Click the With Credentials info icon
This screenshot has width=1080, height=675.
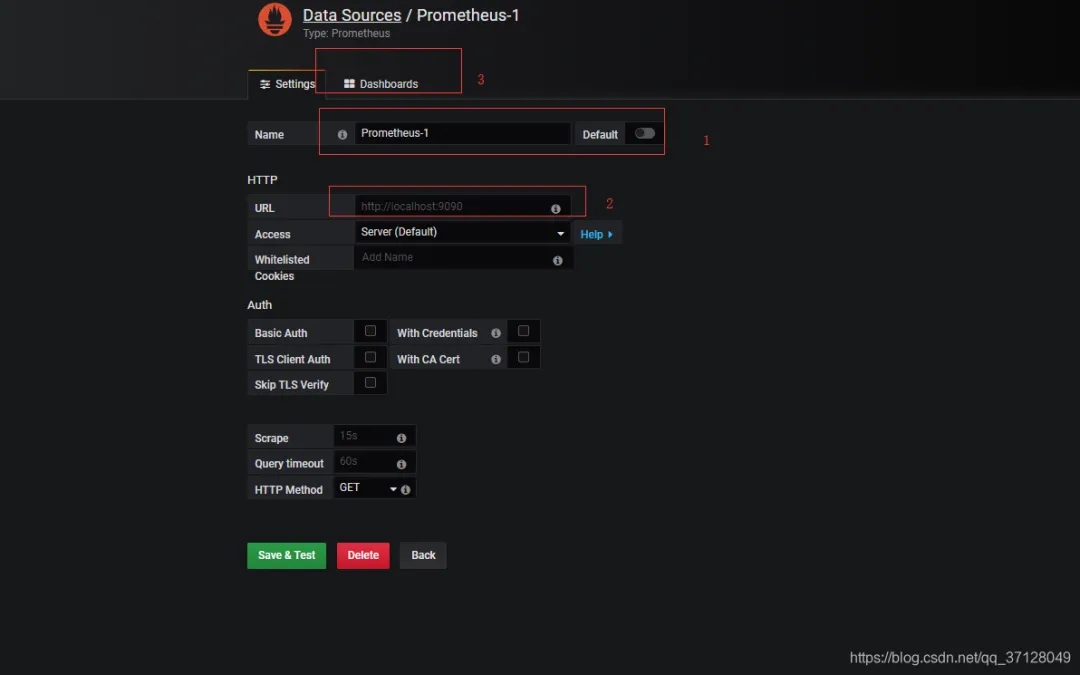click(496, 333)
